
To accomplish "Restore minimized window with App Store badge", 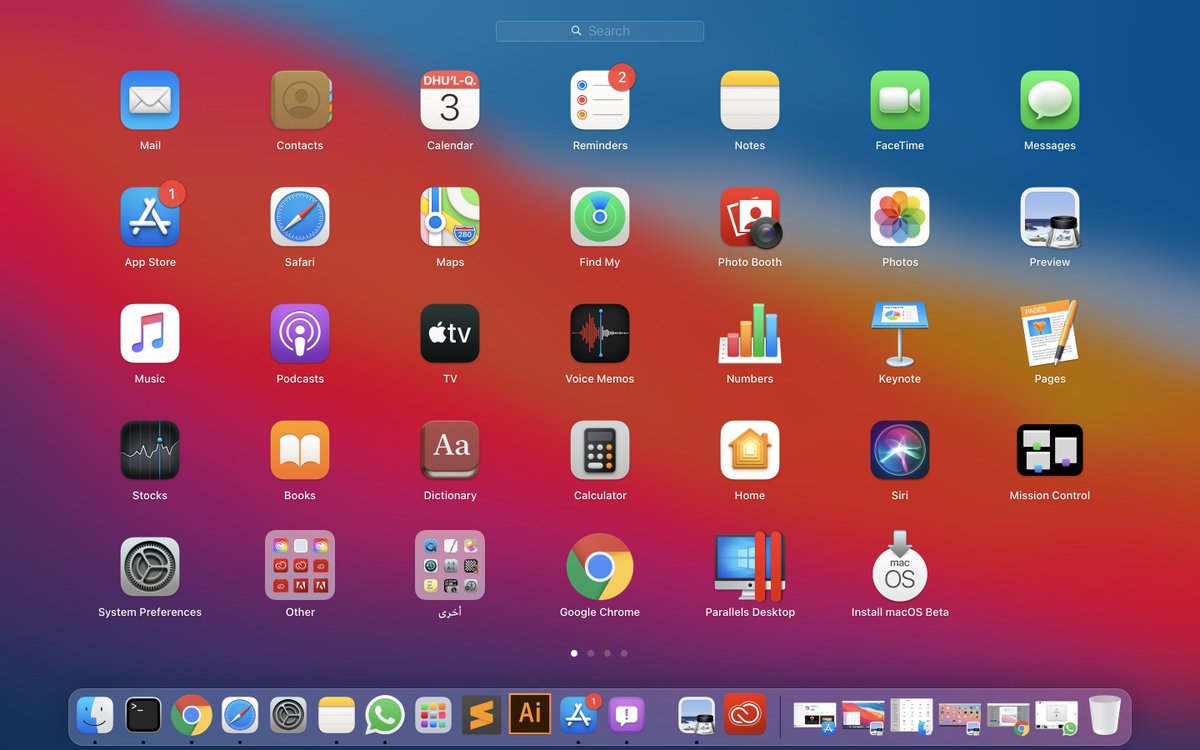I will [x=814, y=717].
